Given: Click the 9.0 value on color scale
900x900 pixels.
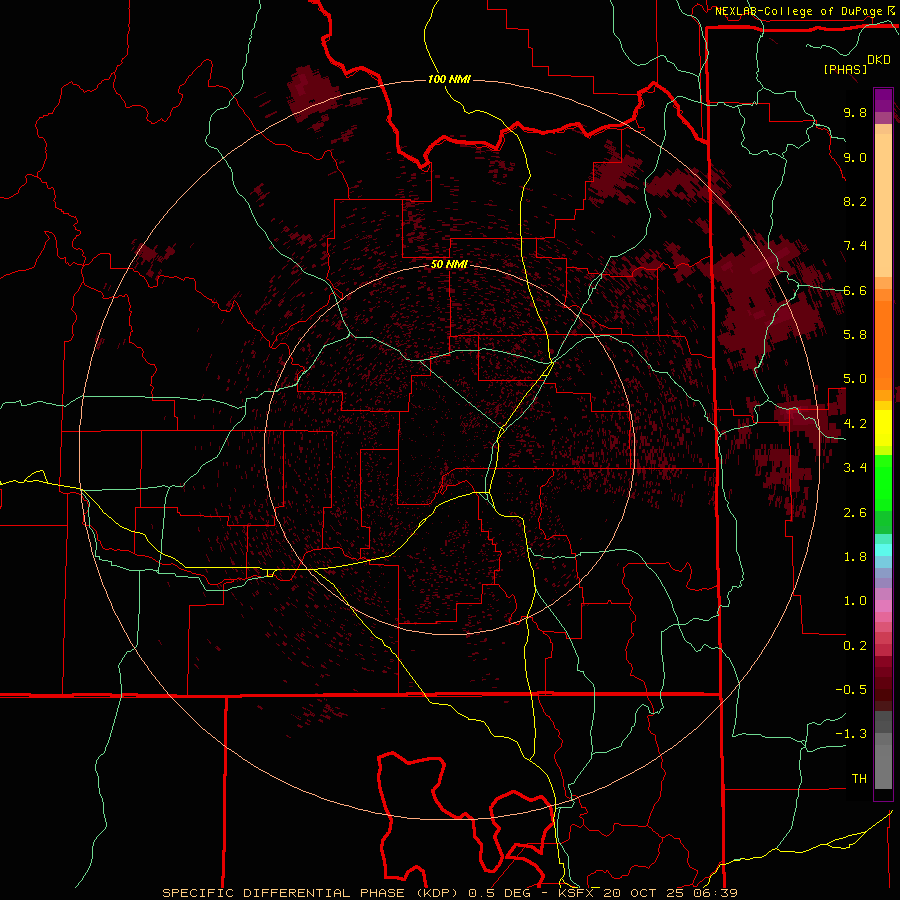Looking at the screenshot, I should (x=855, y=157).
